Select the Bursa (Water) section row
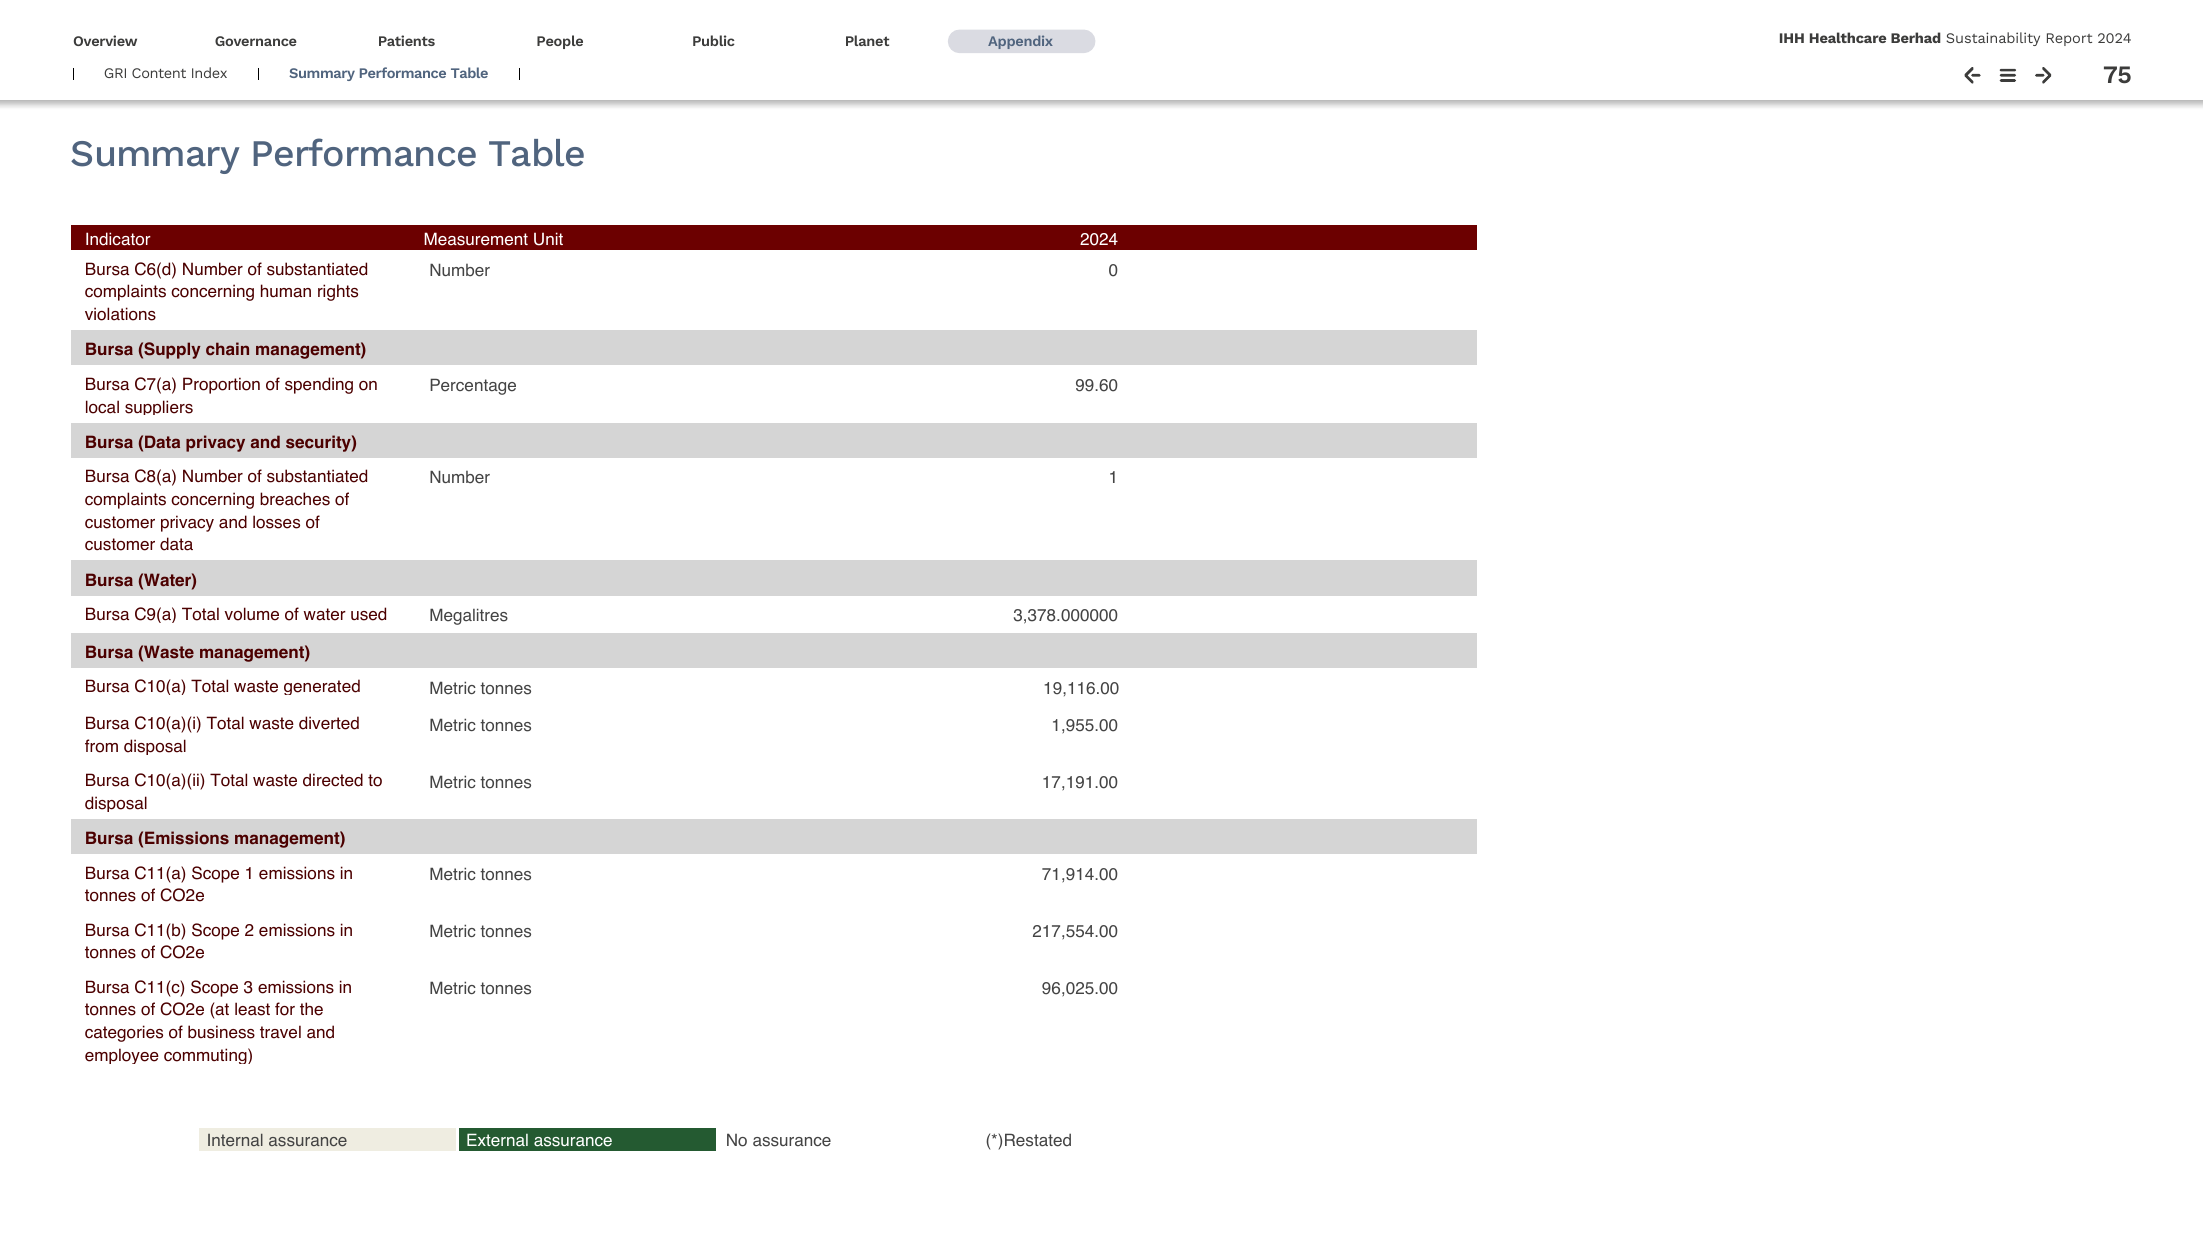This screenshot has height=1241, width=2203. (x=774, y=579)
